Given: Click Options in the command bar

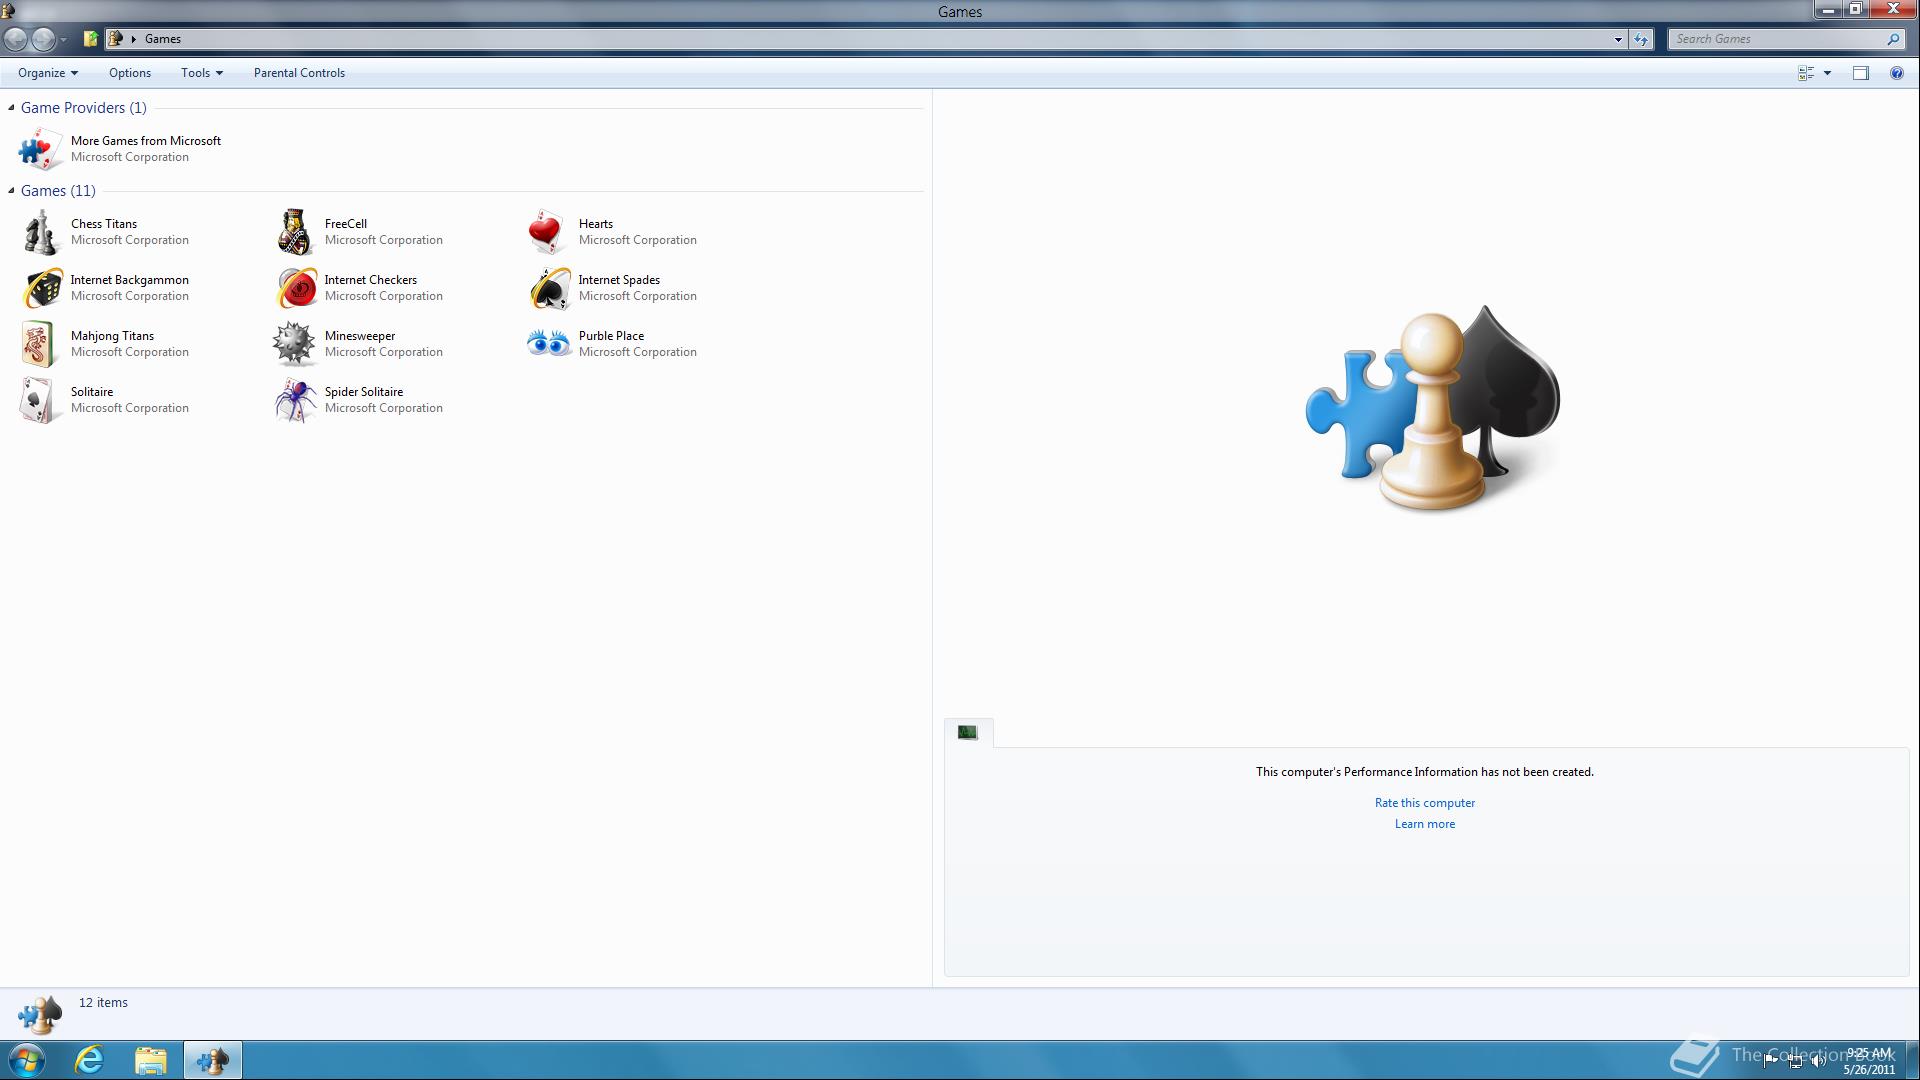Looking at the screenshot, I should click(130, 73).
